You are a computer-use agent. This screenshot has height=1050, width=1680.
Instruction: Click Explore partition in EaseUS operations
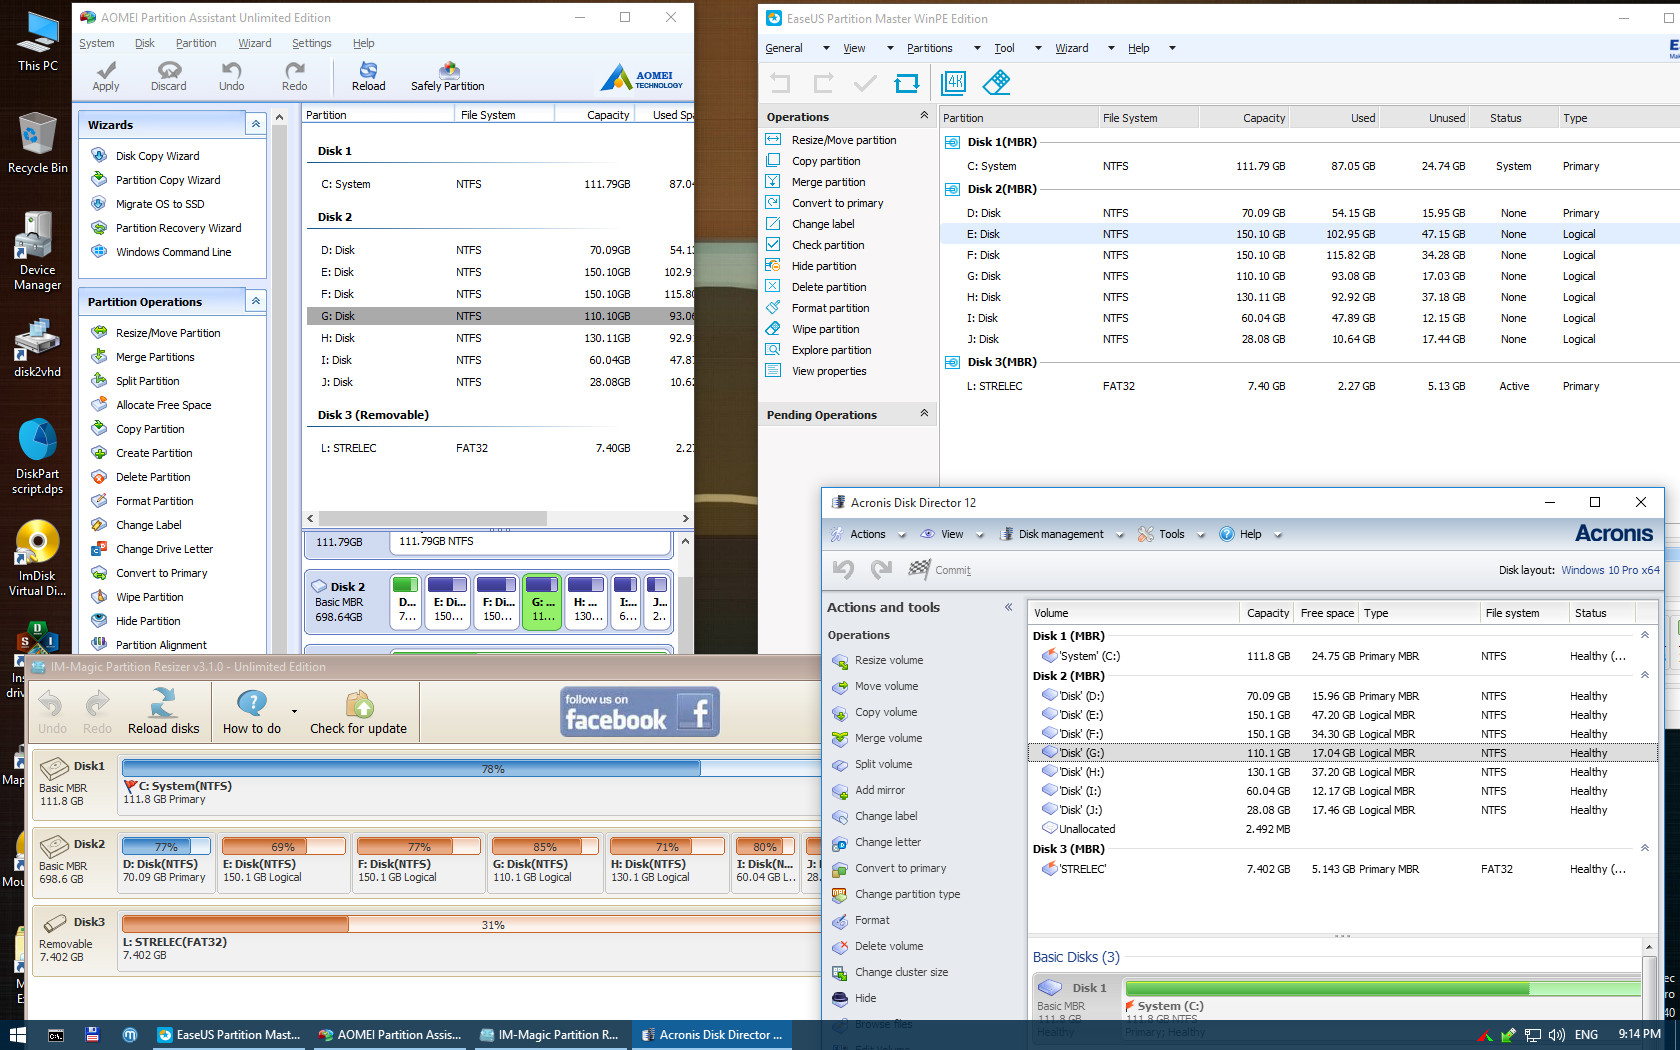831,350
